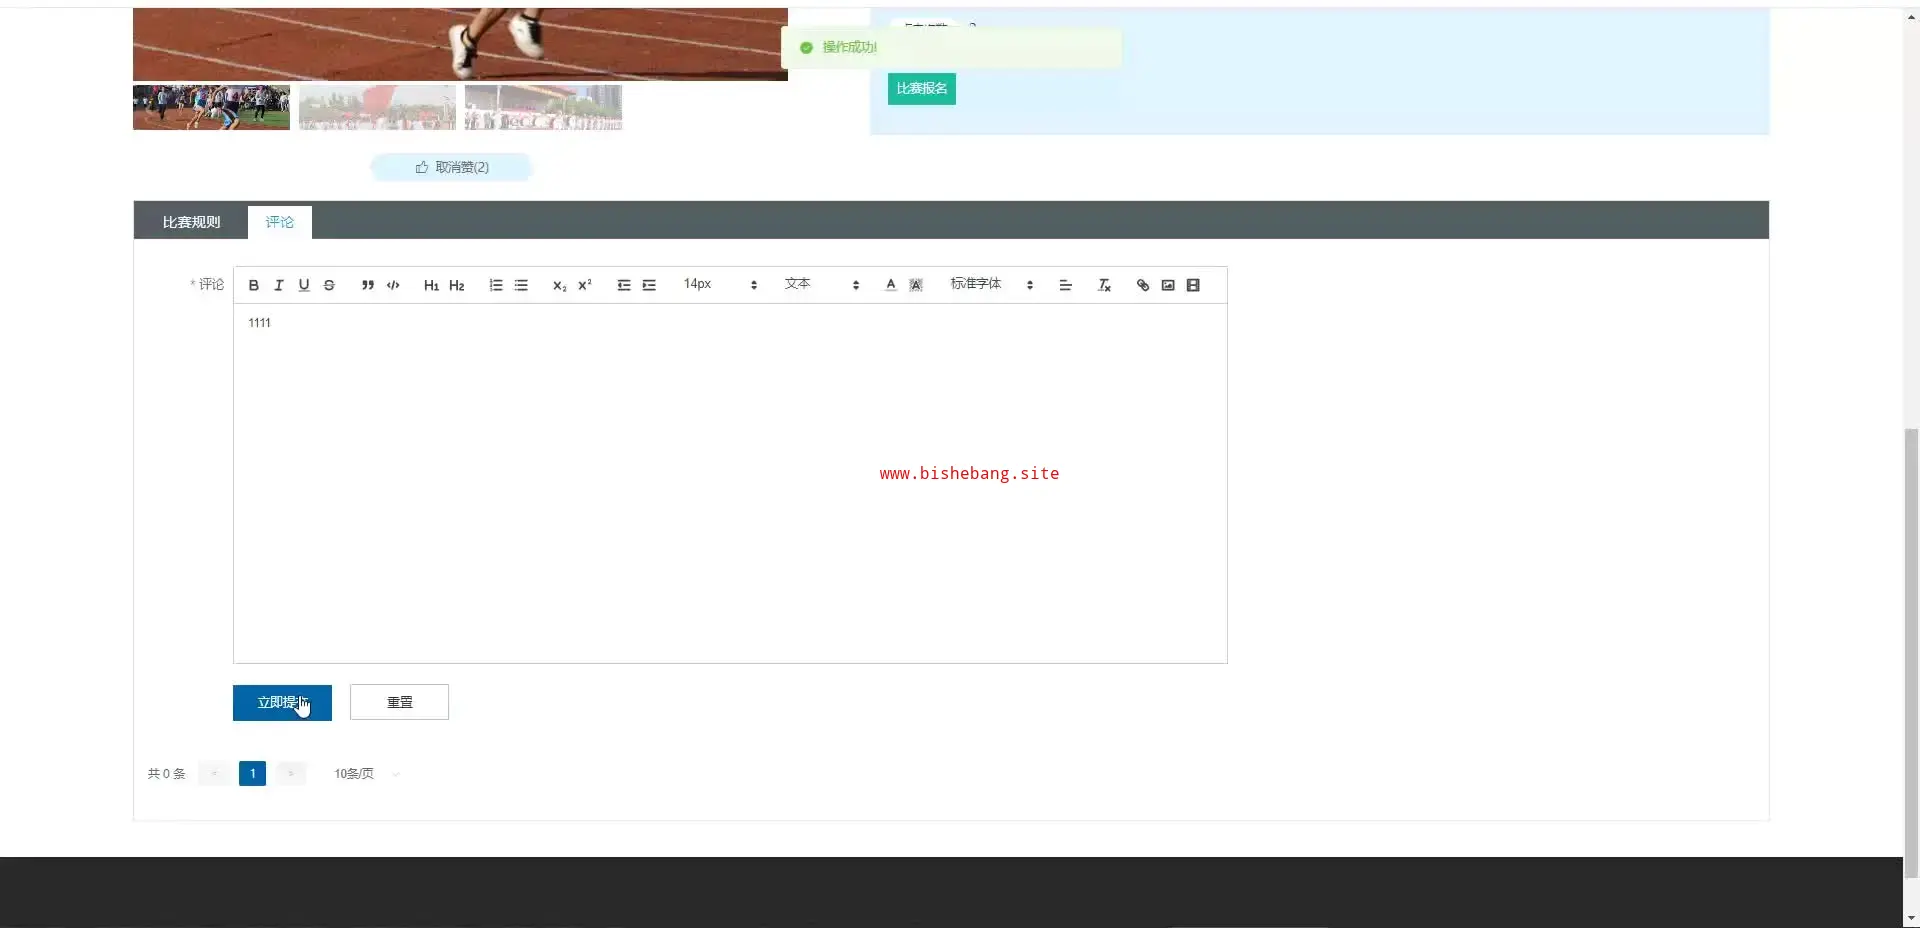Screen dimensions: 1920x928
Task: Insert a code block in the comment
Action: pos(393,285)
